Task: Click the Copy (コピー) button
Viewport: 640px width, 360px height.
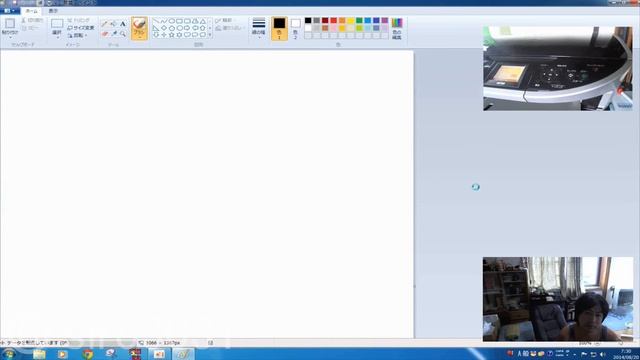Action: [x=30, y=28]
